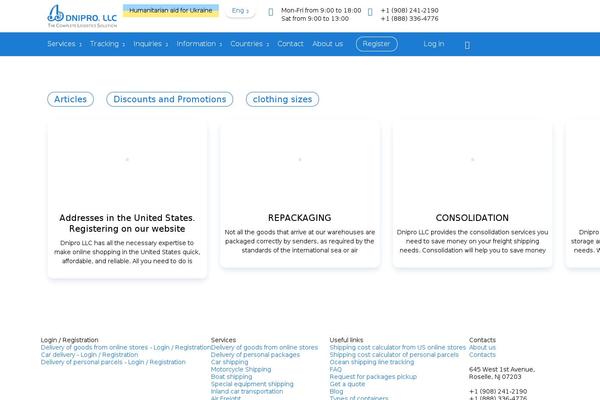Open Inland car transportation link
Screen dimensions: 600x400
click(x=247, y=391)
